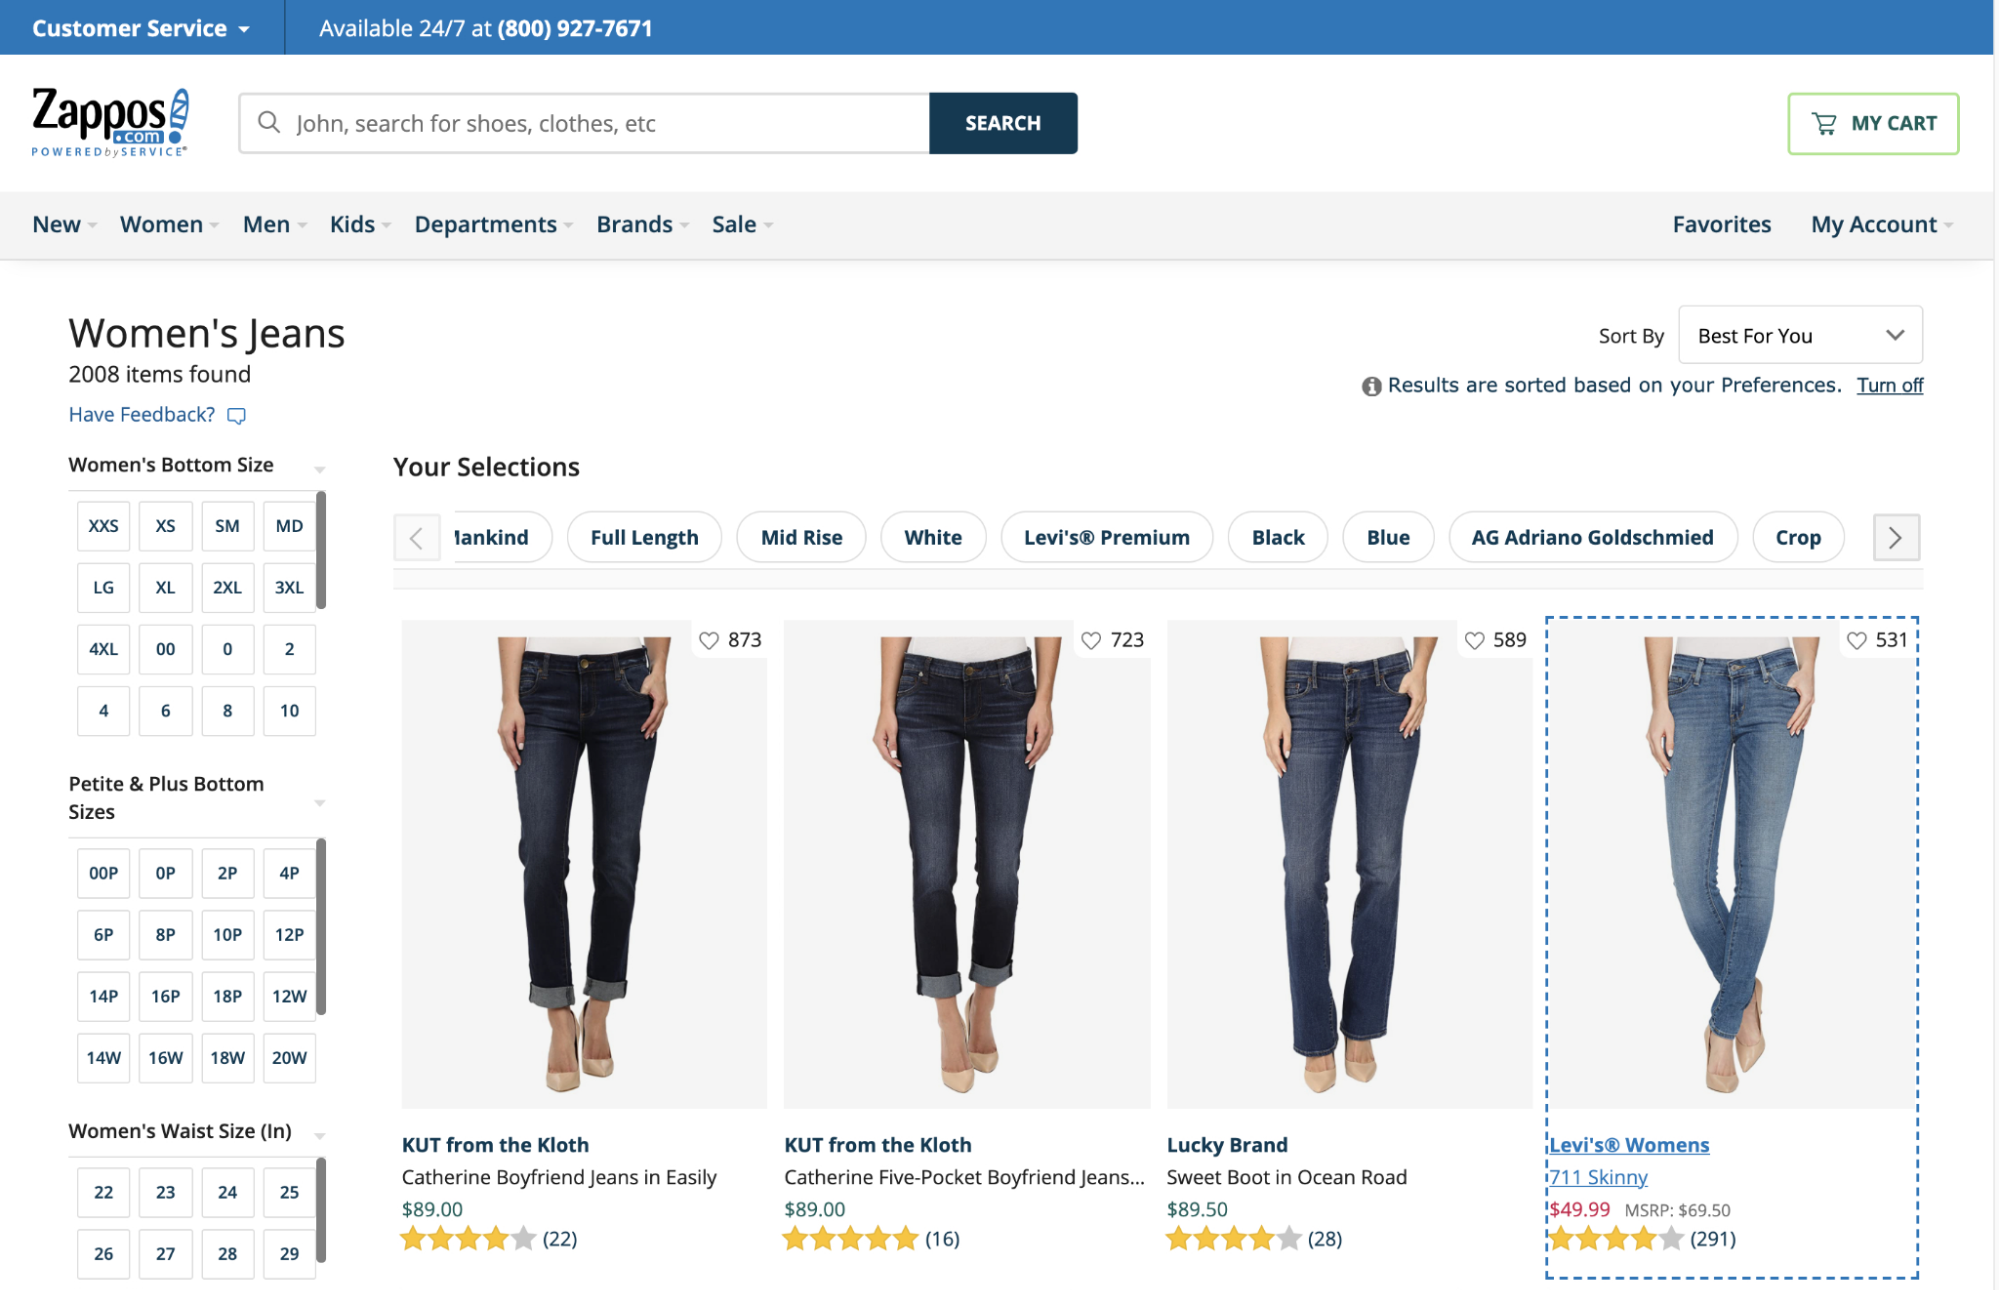1999x1291 pixels.
Task: Click the shopping cart icon
Action: click(1824, 123)
